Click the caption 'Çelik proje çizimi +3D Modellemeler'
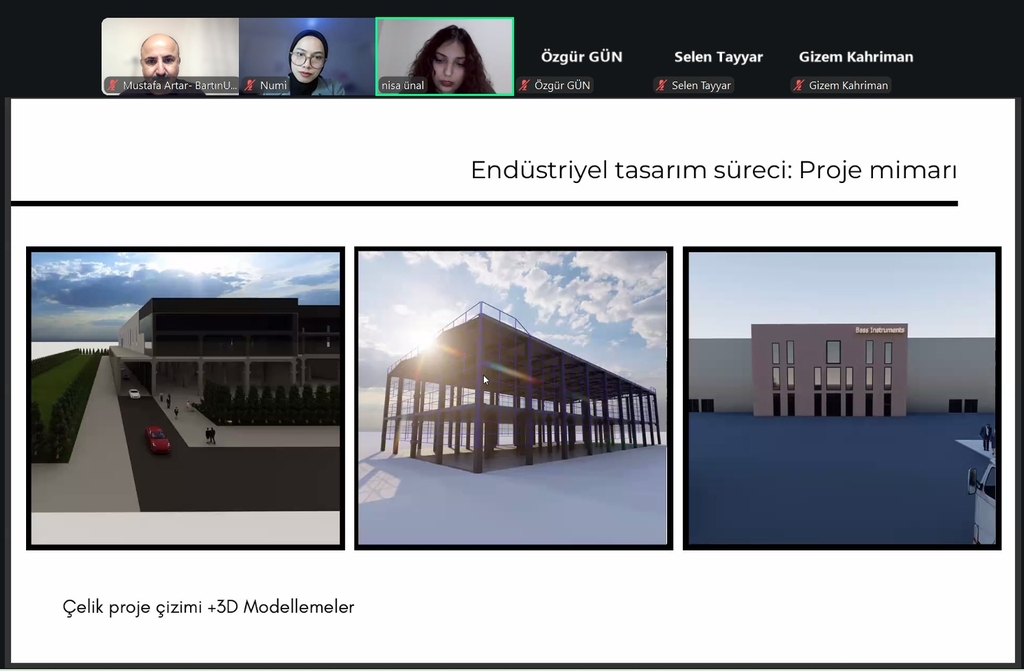Image resolution: width=1024 pixels, height=671 pixels. click(208, 607)
